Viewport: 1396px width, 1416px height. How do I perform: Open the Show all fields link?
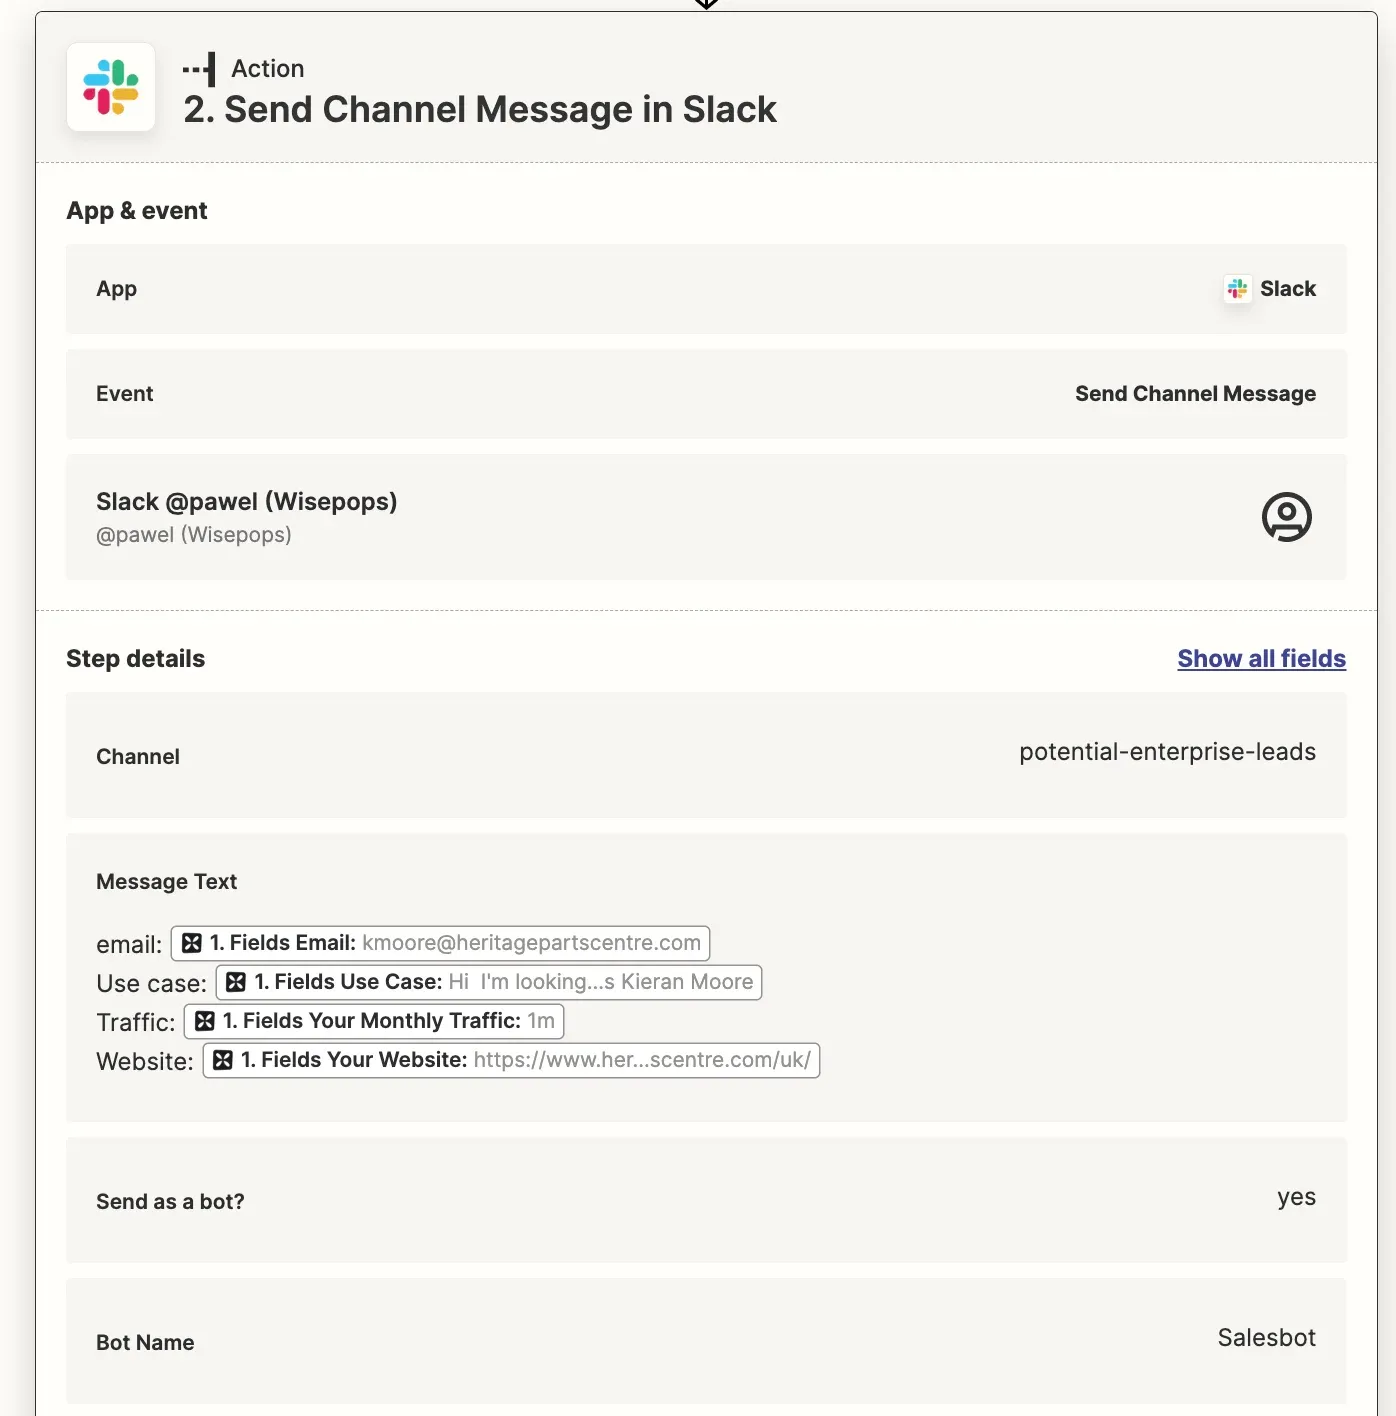[x=1261, y=659]
